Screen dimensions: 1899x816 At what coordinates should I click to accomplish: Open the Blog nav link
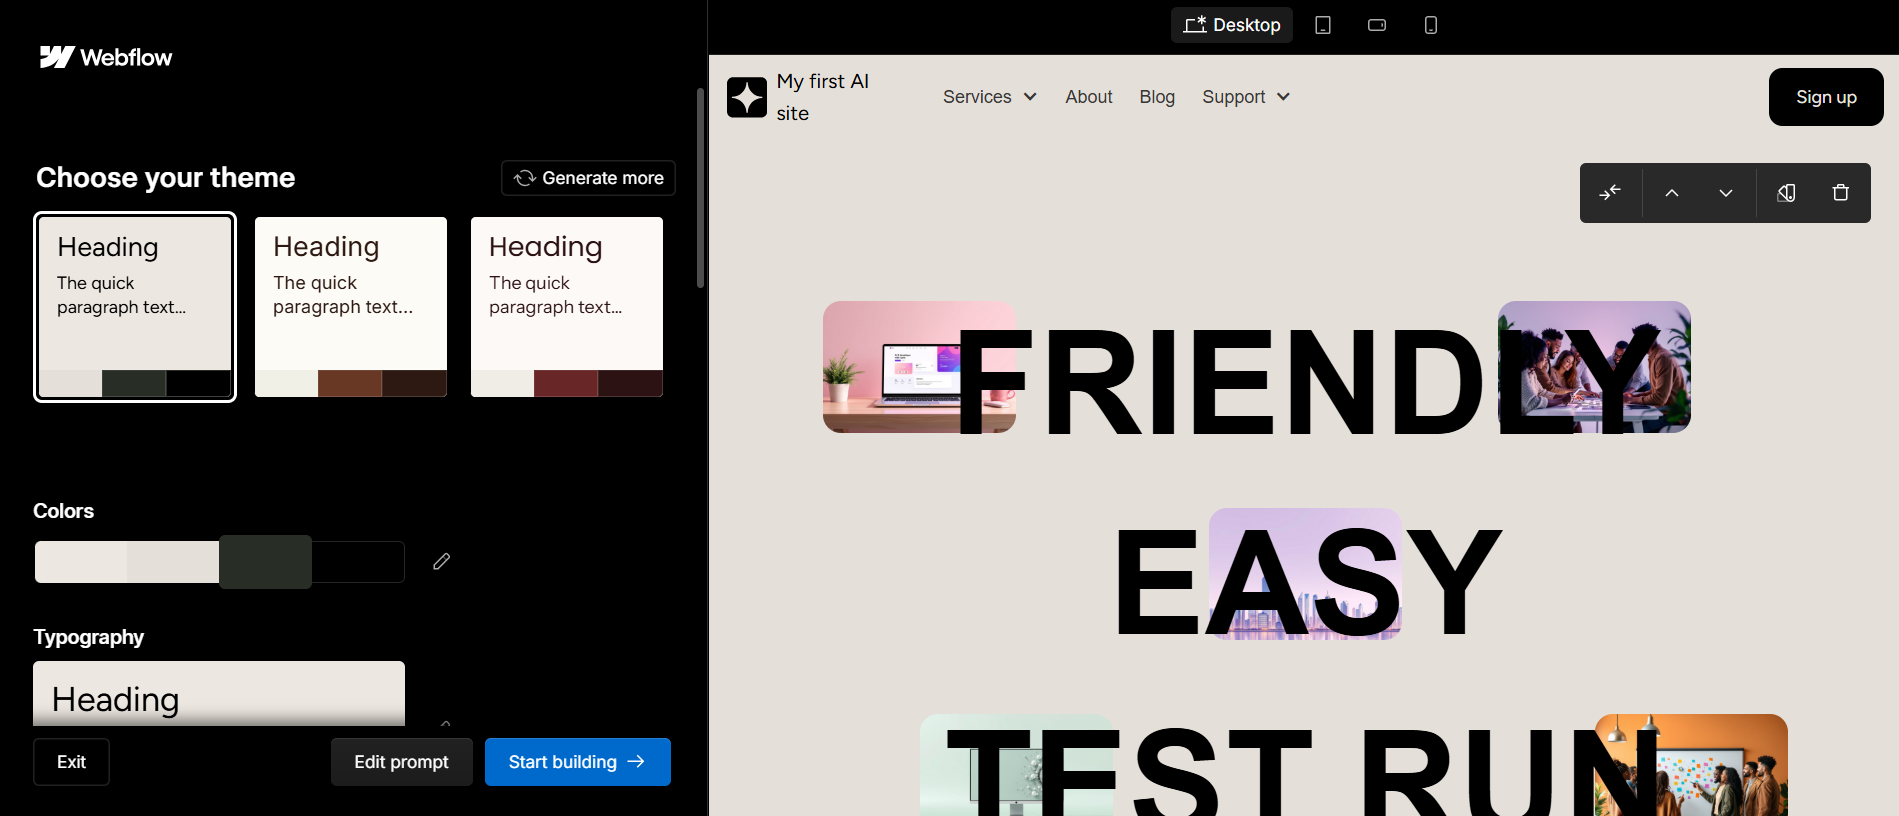click(1157, 97)
